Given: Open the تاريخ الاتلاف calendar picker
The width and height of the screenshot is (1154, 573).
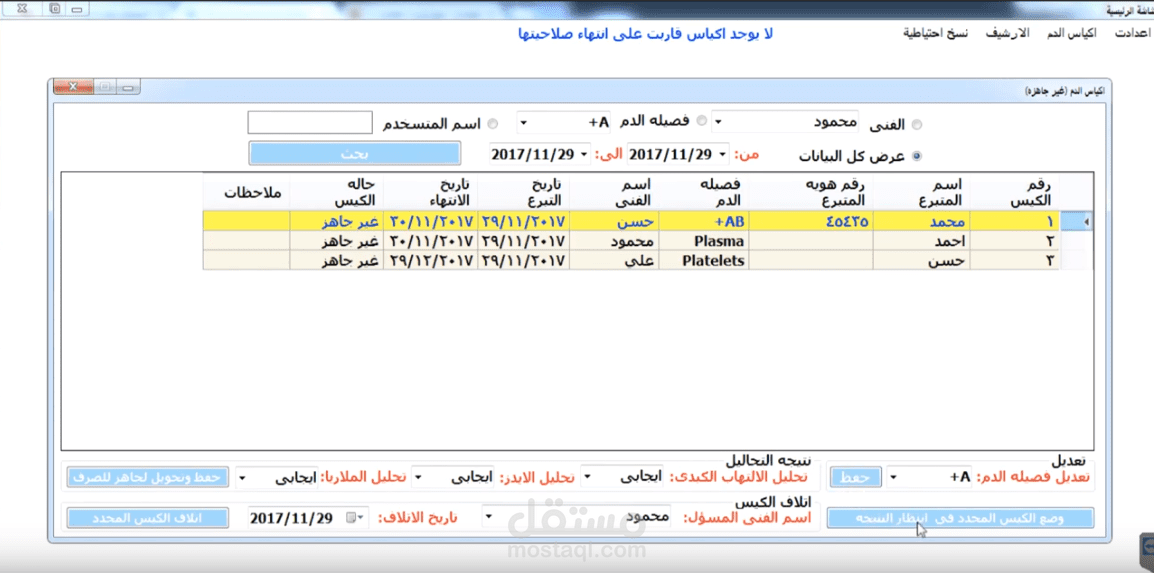Looking at the screenshot, I should tap(355, 517).
